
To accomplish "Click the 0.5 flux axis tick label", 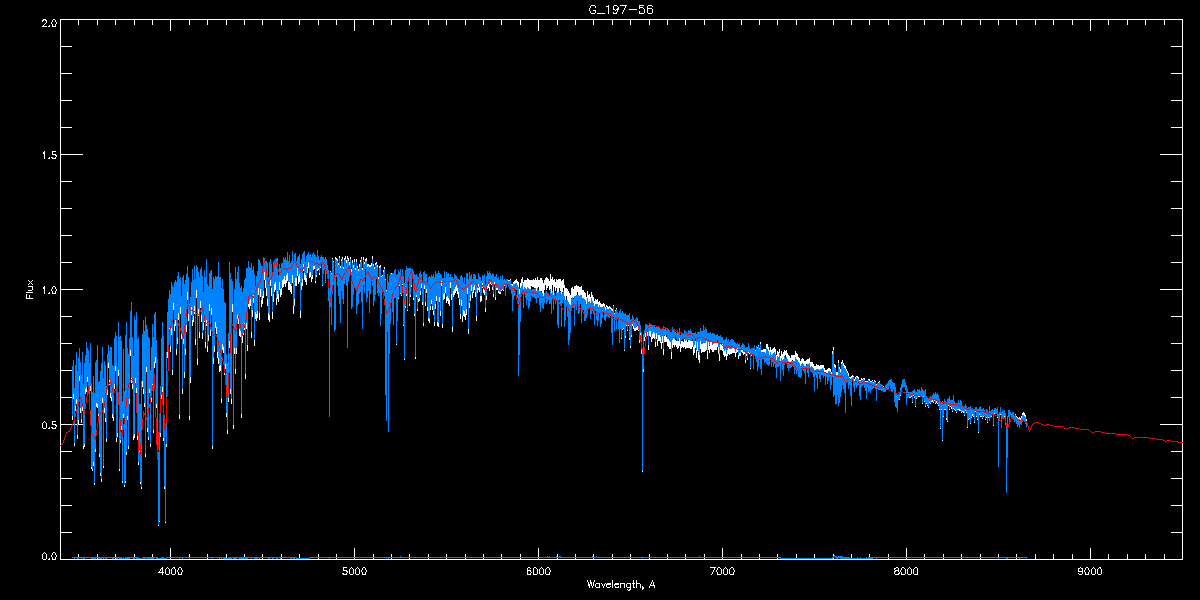I will click(x=47, y=424).
